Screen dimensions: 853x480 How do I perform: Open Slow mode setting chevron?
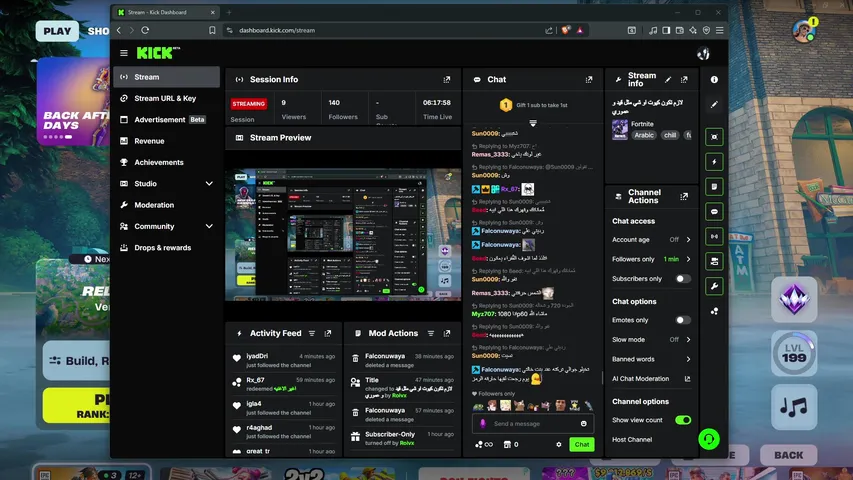pos(688,340)
